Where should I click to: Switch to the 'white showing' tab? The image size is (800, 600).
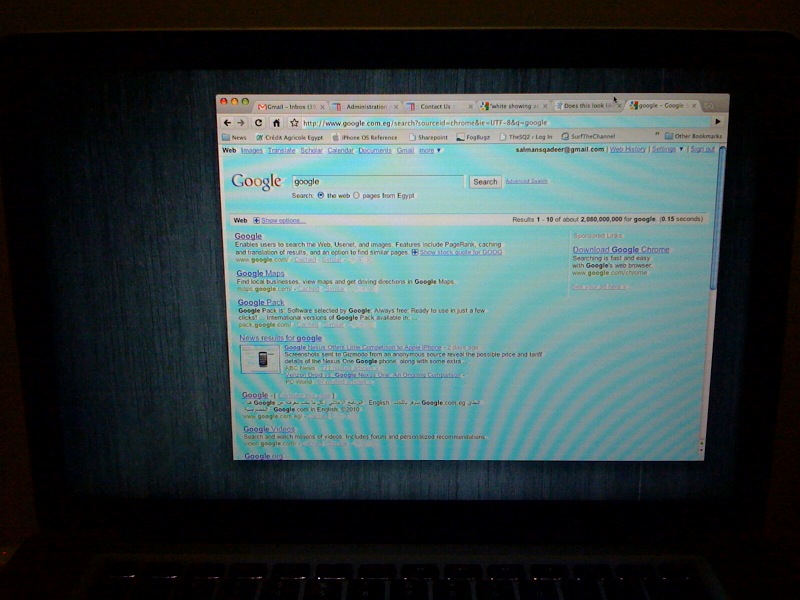coord(513,106)
